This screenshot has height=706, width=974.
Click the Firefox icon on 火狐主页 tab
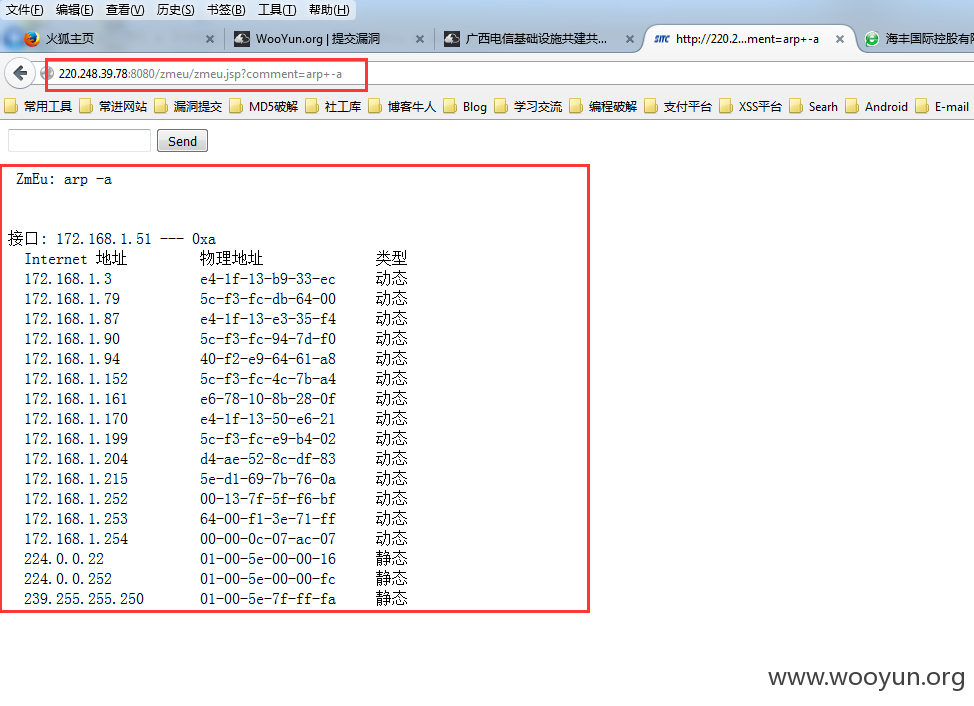click(x=32, y=38)
